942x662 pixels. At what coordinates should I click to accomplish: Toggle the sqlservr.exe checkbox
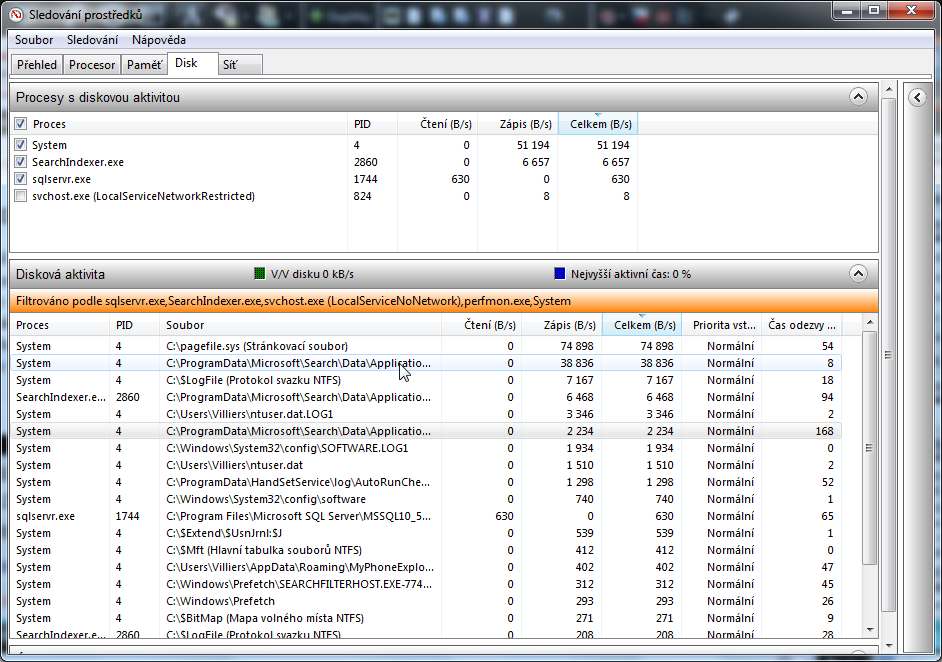click(21, 179)
